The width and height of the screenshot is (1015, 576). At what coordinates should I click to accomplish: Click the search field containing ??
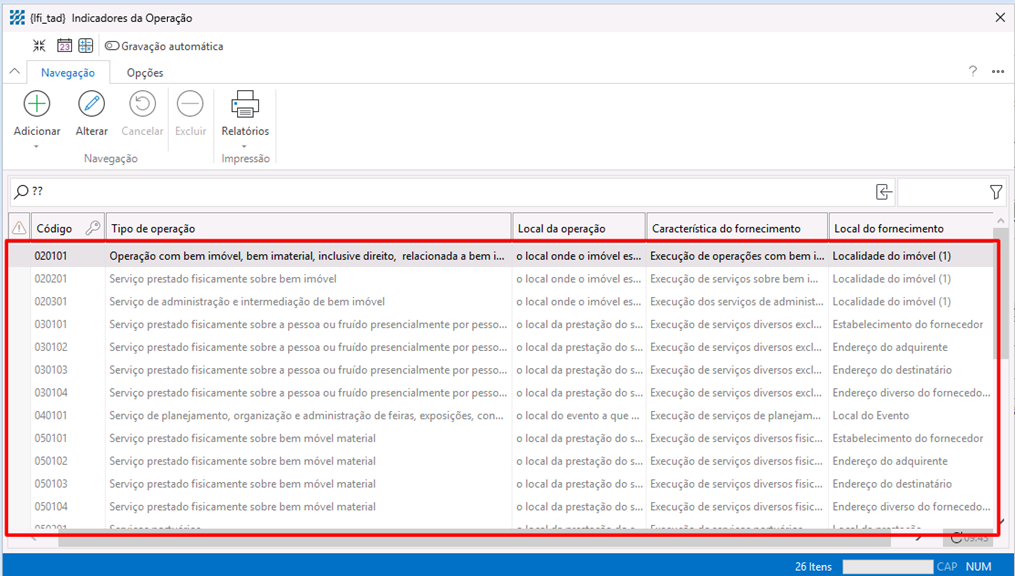[440, 192]
